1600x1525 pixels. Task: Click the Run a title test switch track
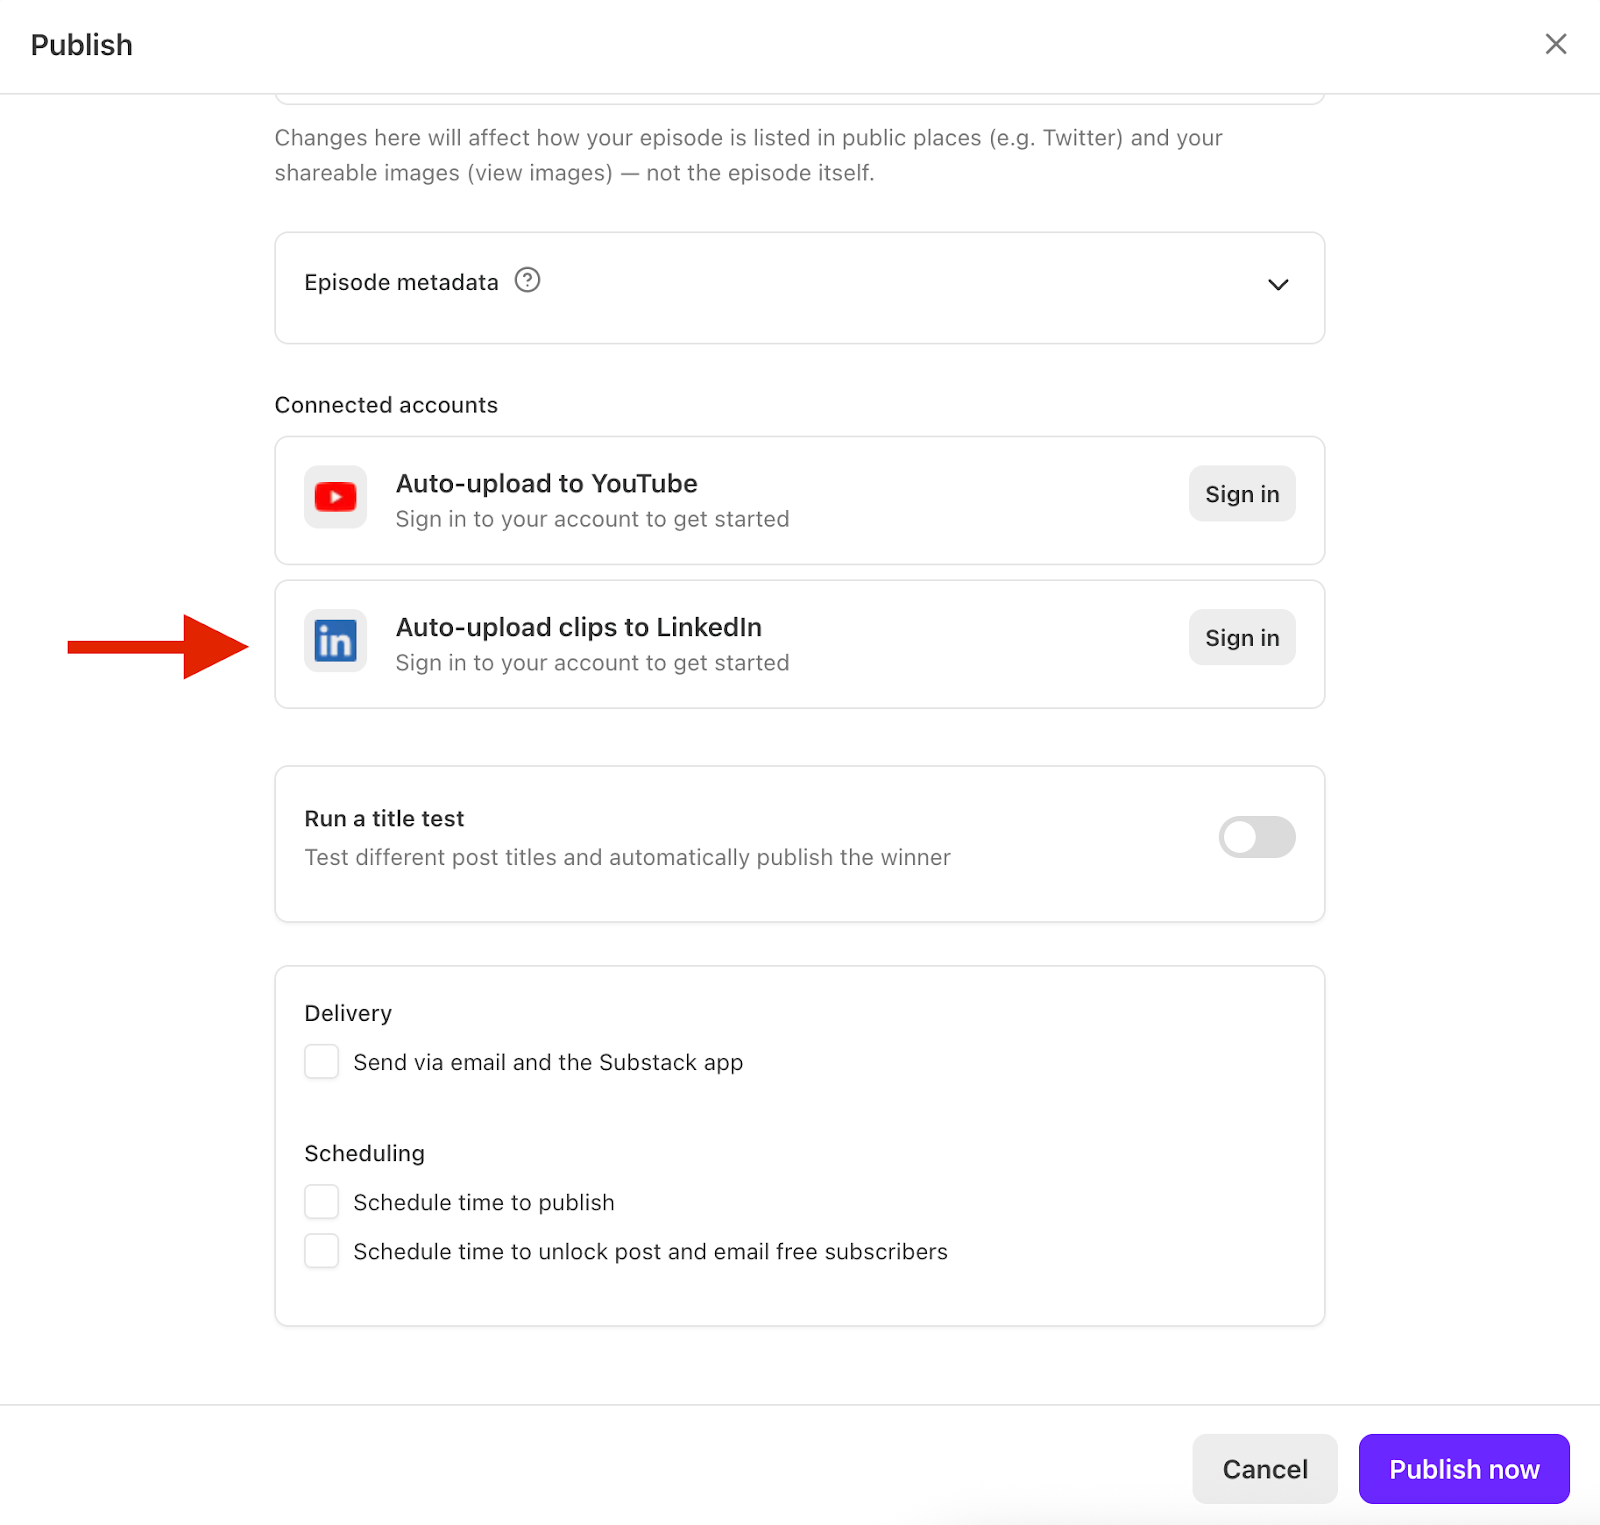point(1257,837)
